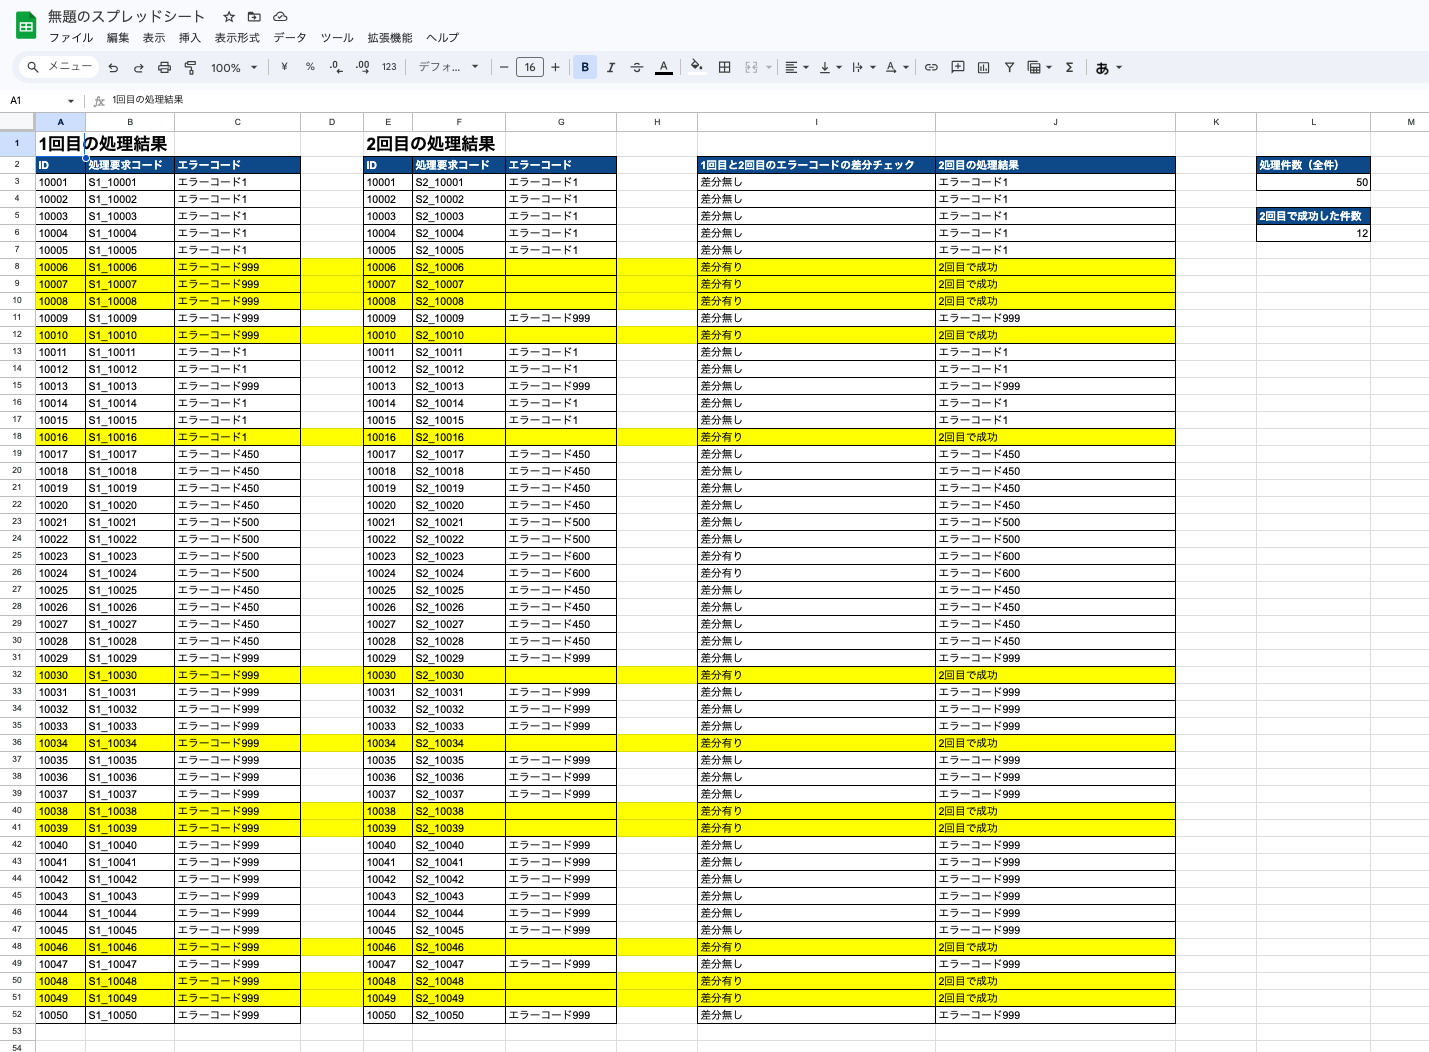Screen dimensions: 1429x1052
Task: Toggle strikethrough formatting
Action: pos(637,67)
